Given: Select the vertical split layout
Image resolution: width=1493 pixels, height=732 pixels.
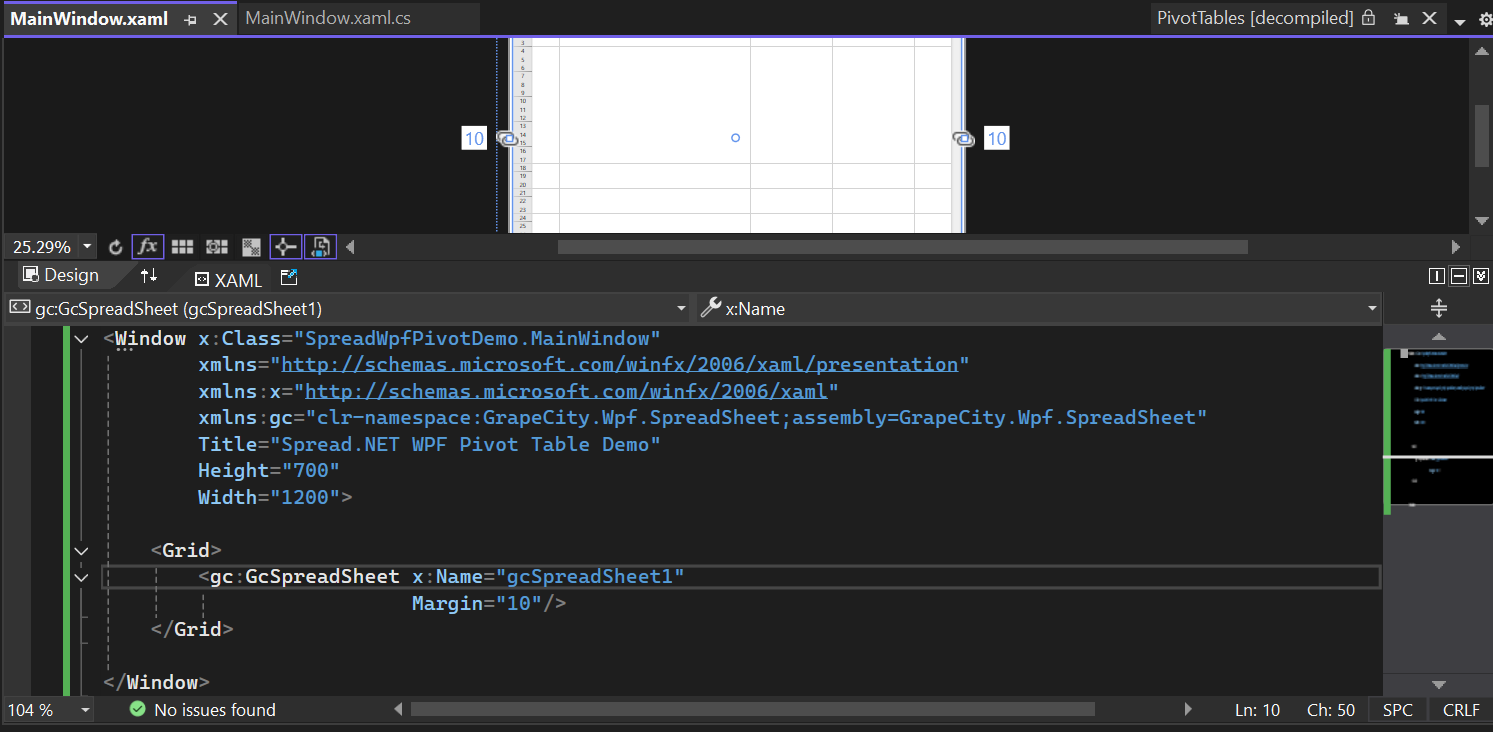Looking at the screenshot, I should [1437, 277].
